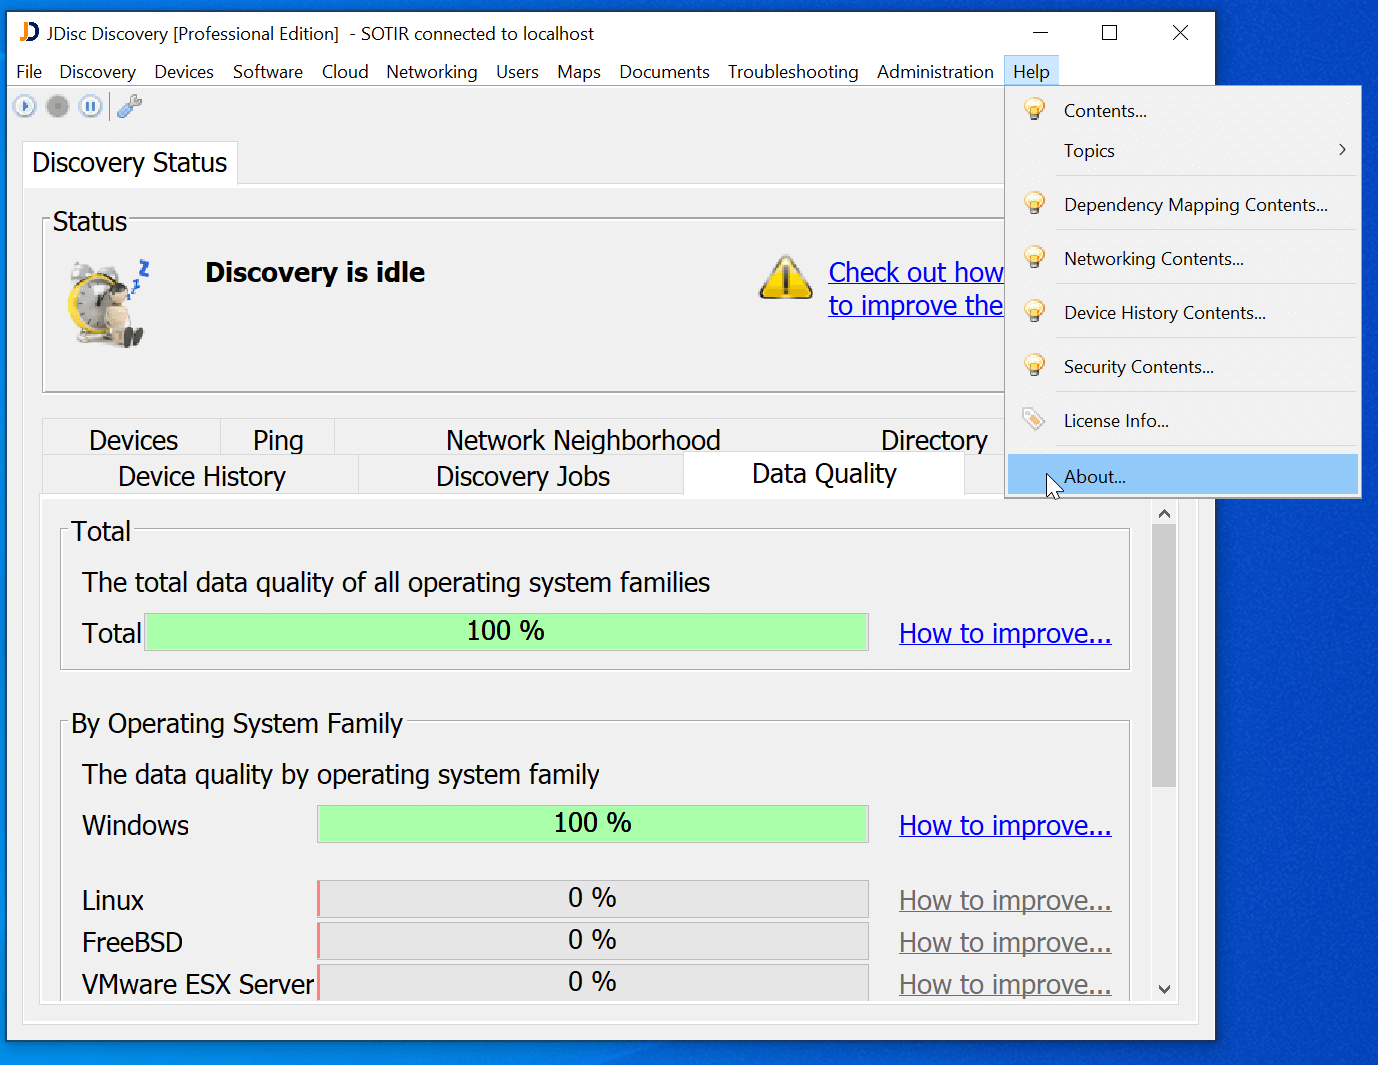This screenshot has width=1378, height=1065.
Task: Select About... from the Help menu
Action: coord(1094,476)
